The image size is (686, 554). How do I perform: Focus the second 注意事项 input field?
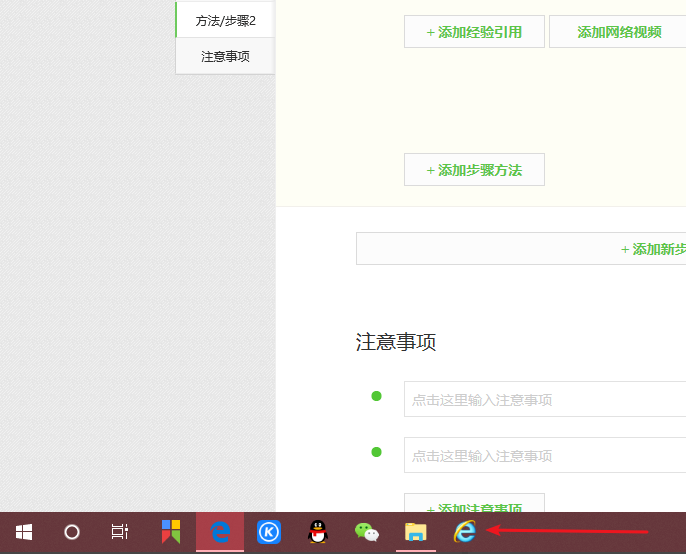click(545, 456)
